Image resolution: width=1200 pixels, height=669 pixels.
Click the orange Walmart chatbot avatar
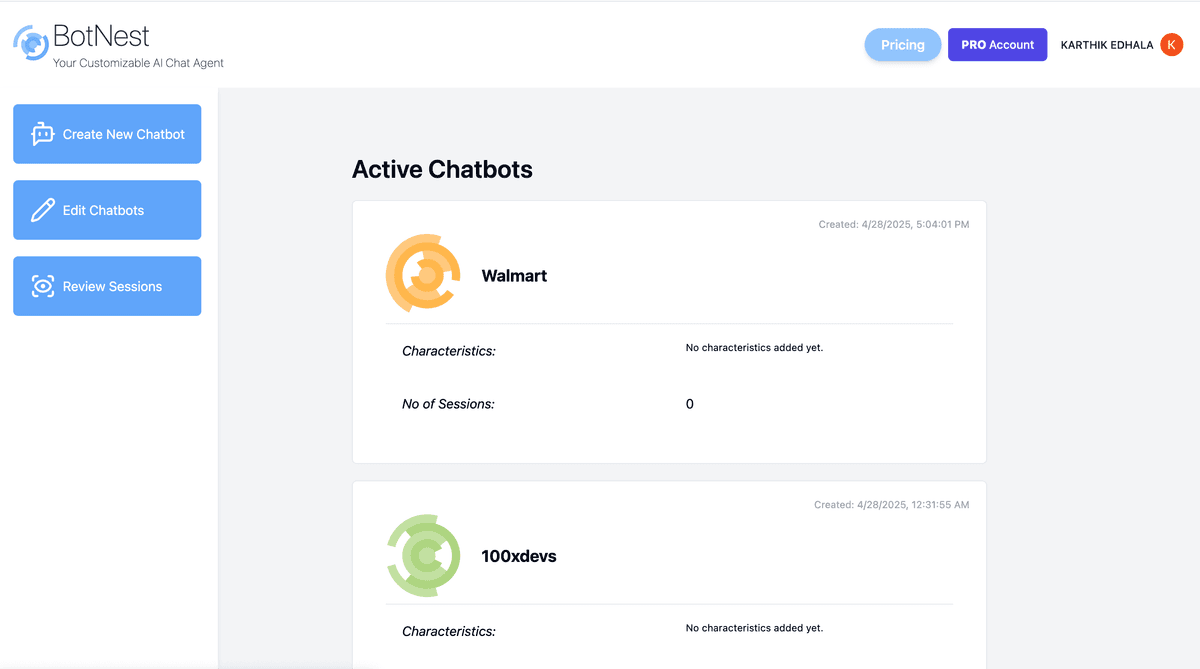point(423,274)
